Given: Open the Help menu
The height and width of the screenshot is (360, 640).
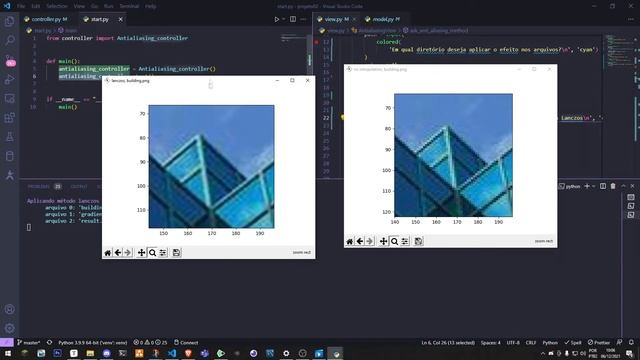Looking at the screenshot, I should pyautogui.click(x=151, y=6).
